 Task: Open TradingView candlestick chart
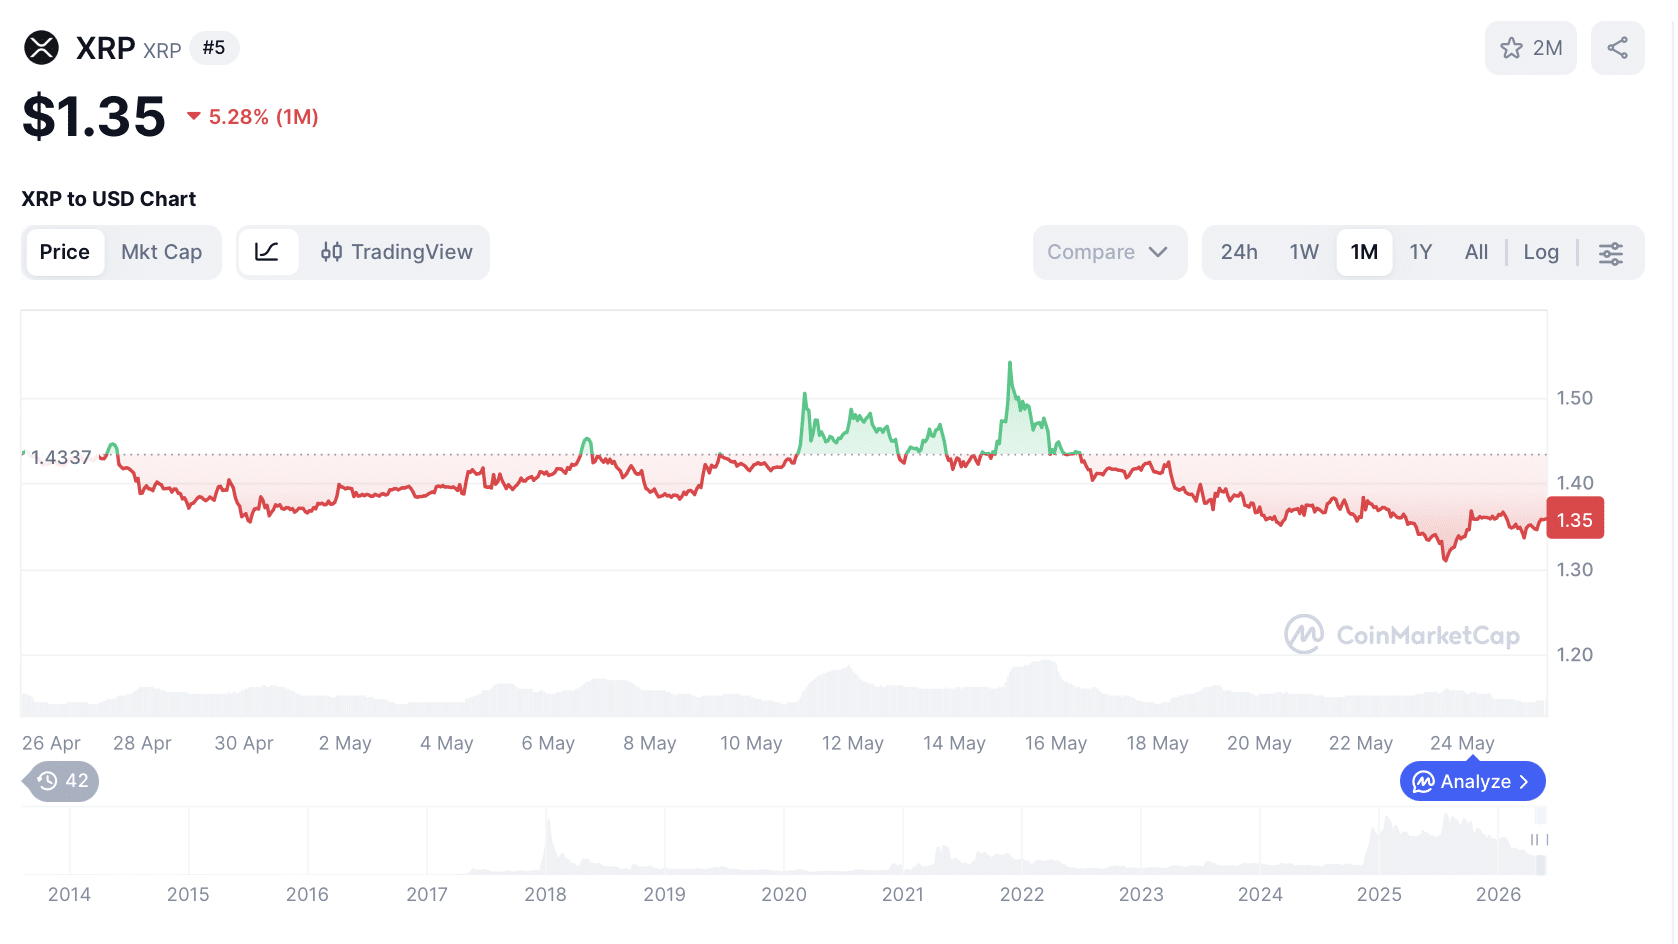point(397,252)
